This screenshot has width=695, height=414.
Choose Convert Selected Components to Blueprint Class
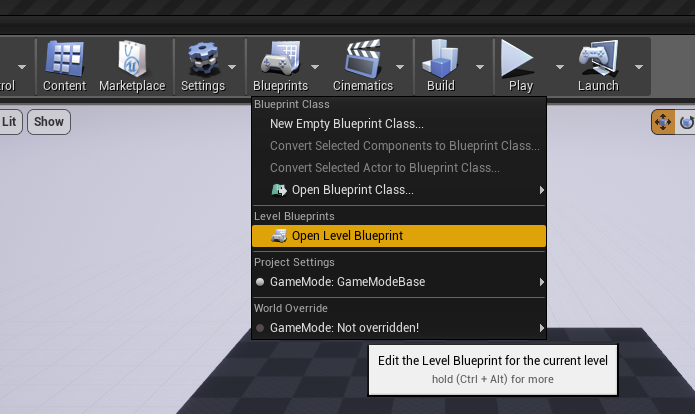coord(399,146)
